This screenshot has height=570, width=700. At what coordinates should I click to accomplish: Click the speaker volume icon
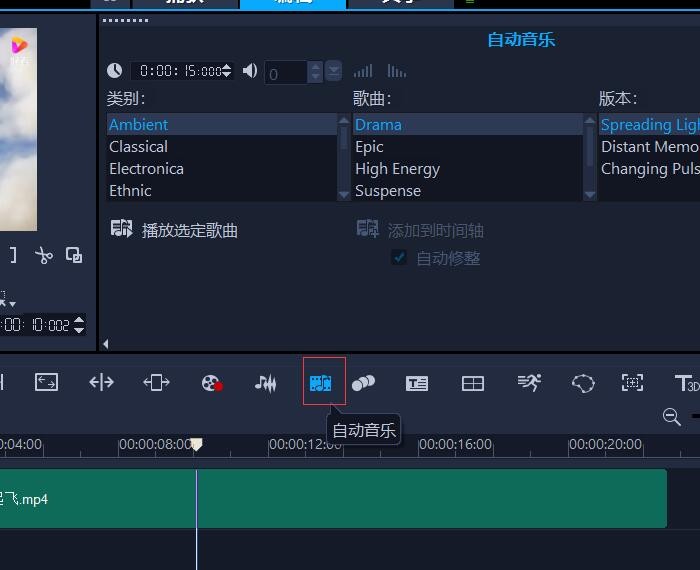coord(250,71)
